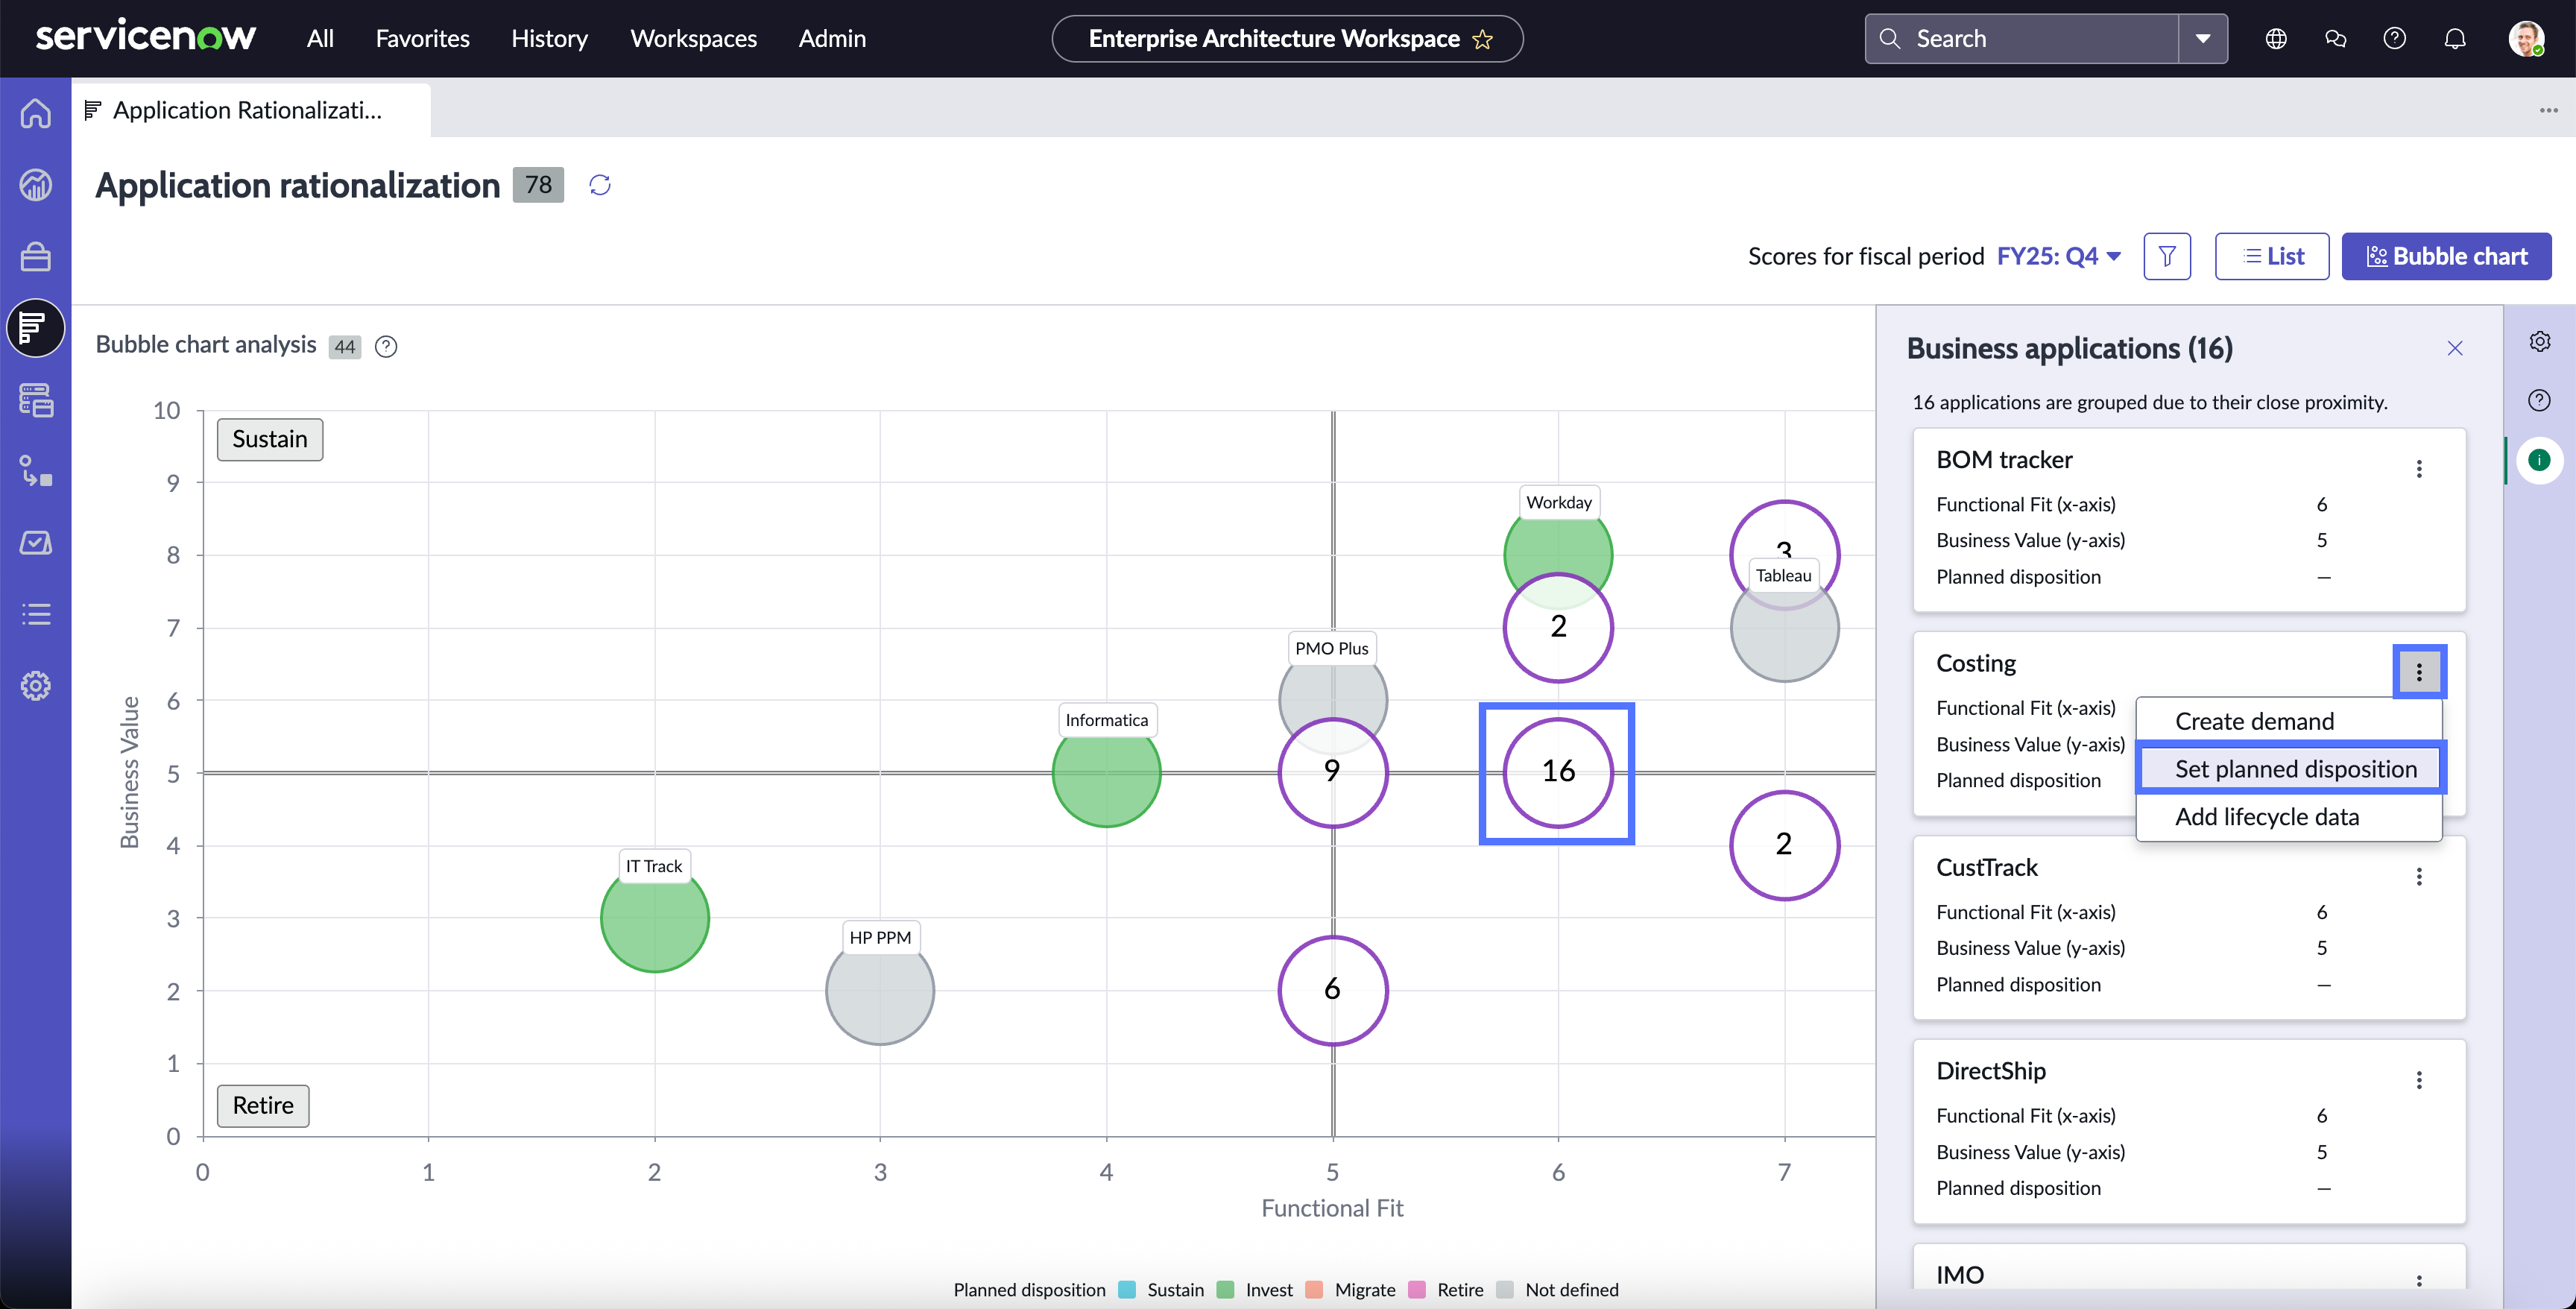Toggle Not defined in the legend
Viewport: 2576px width, 1309px height.
point(1557,1289)
